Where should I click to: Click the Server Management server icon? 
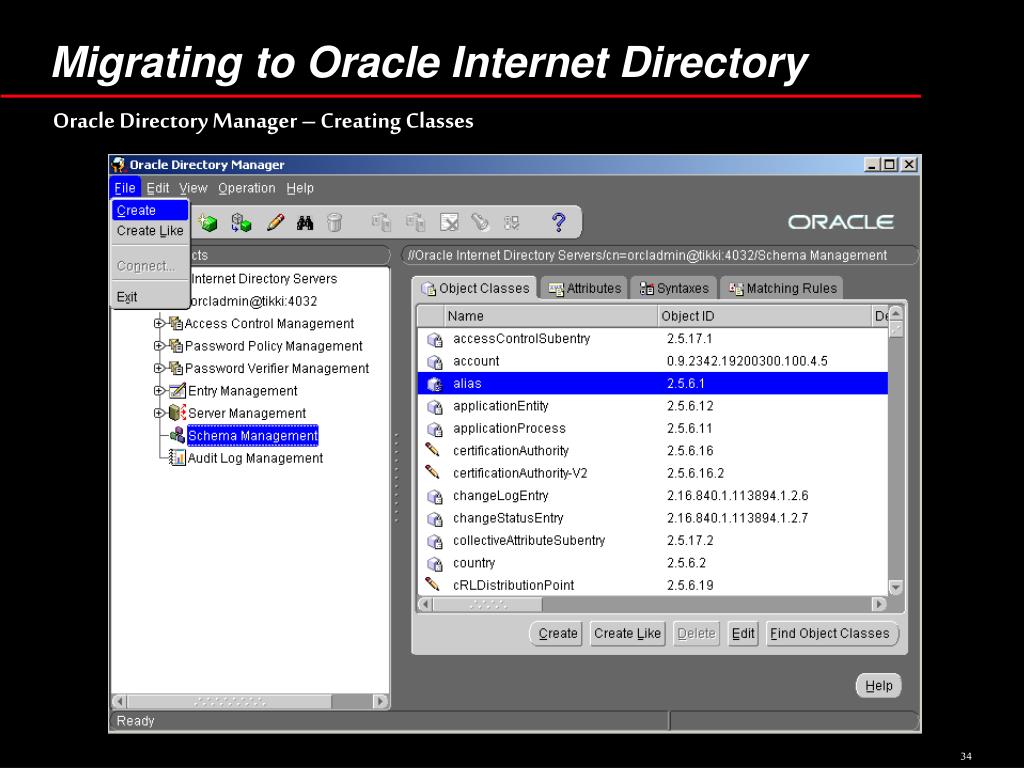tap(177, 413)
